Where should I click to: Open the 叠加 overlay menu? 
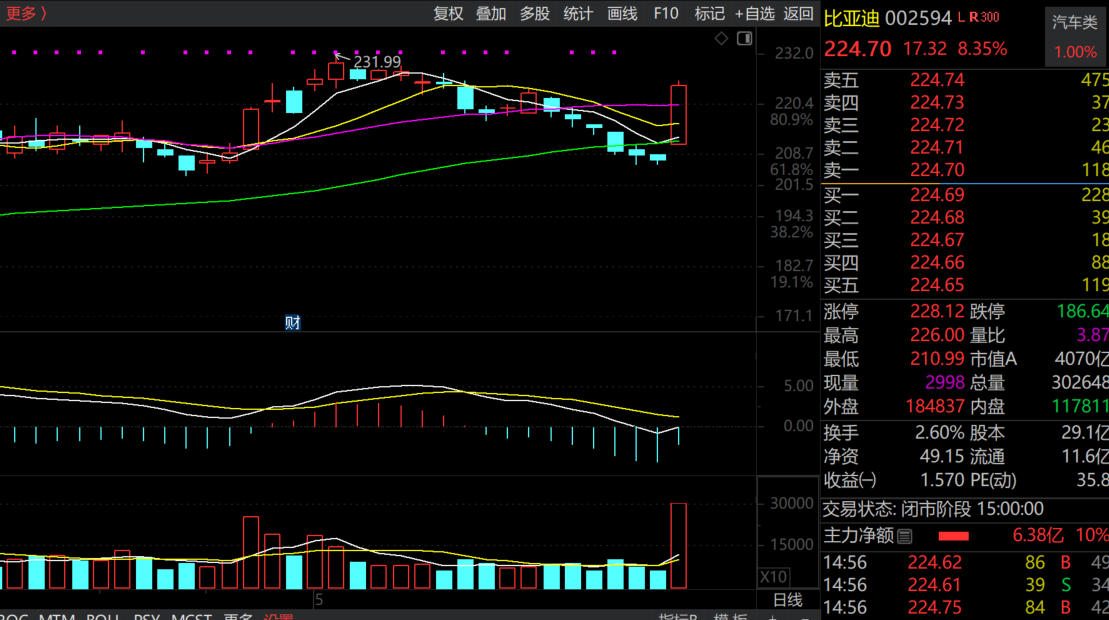491,13
